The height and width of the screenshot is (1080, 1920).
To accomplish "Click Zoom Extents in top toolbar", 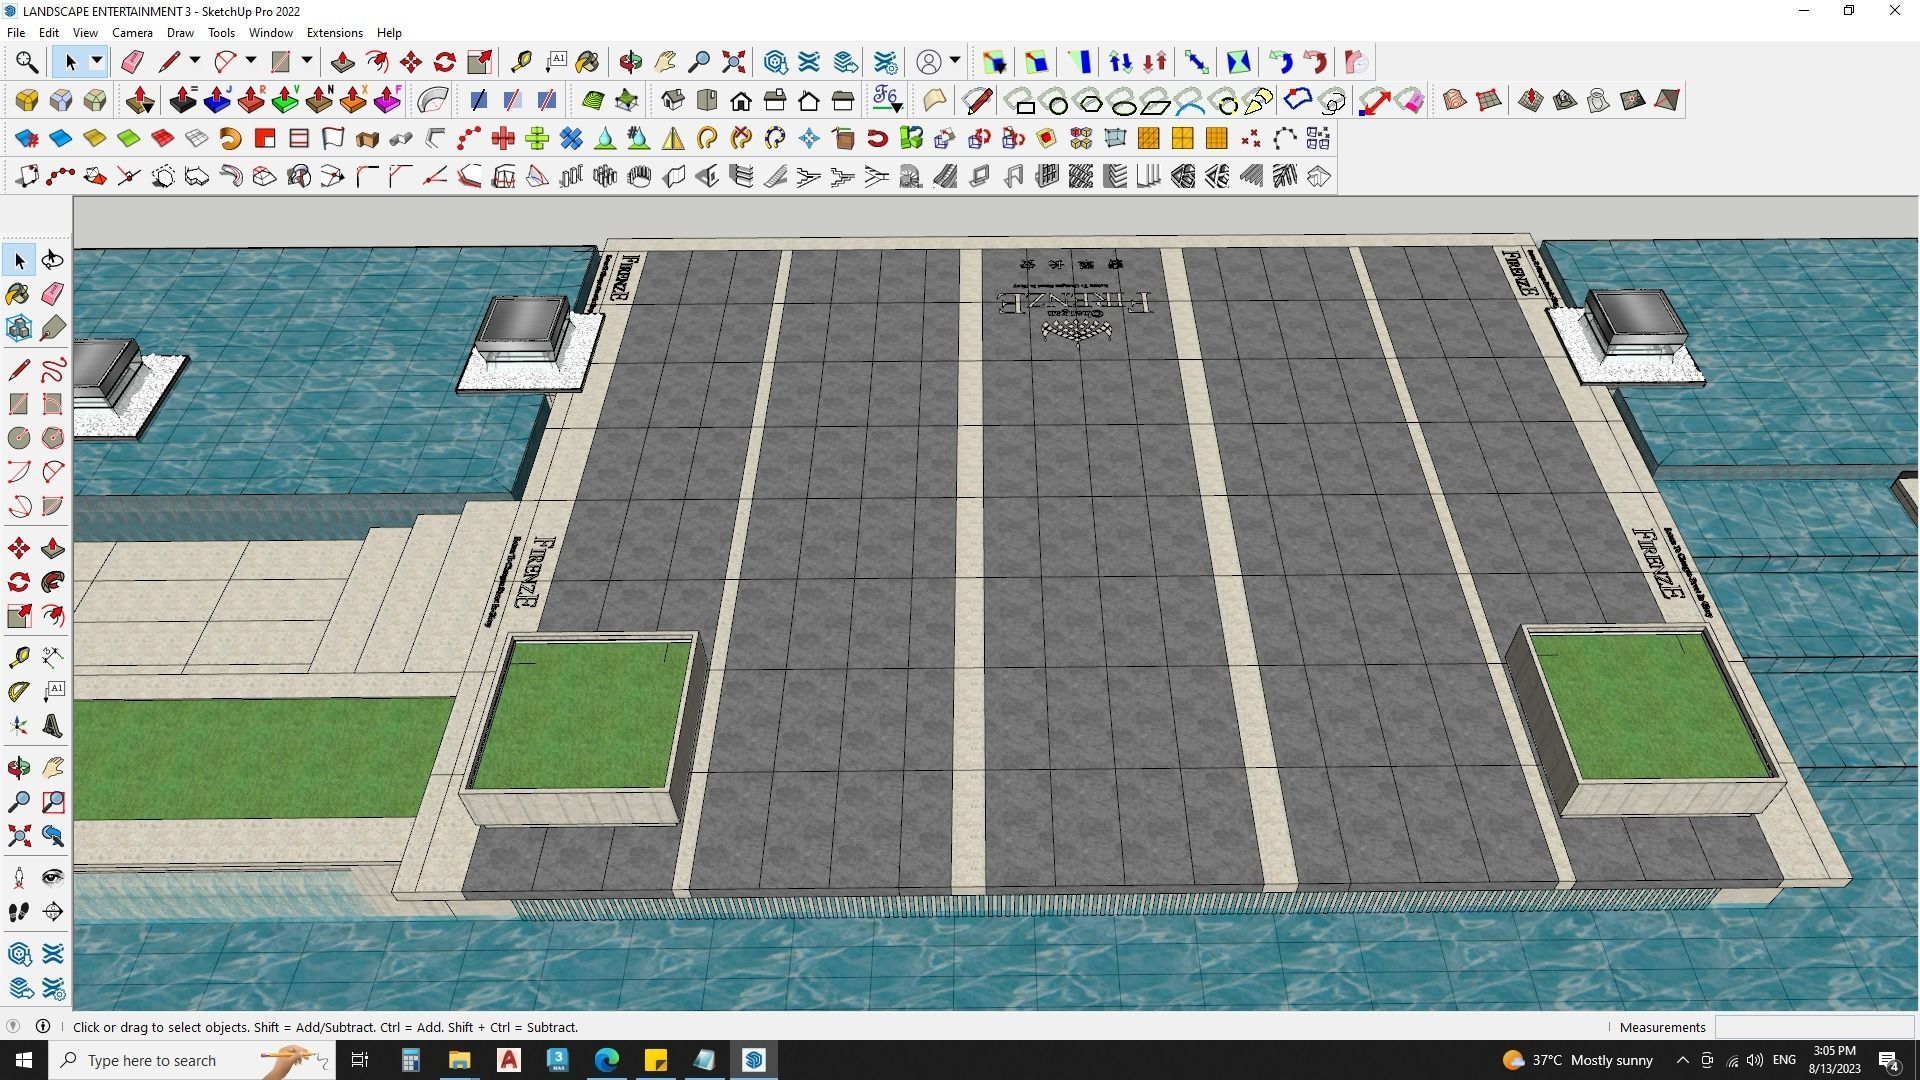I will coord(733,62).
